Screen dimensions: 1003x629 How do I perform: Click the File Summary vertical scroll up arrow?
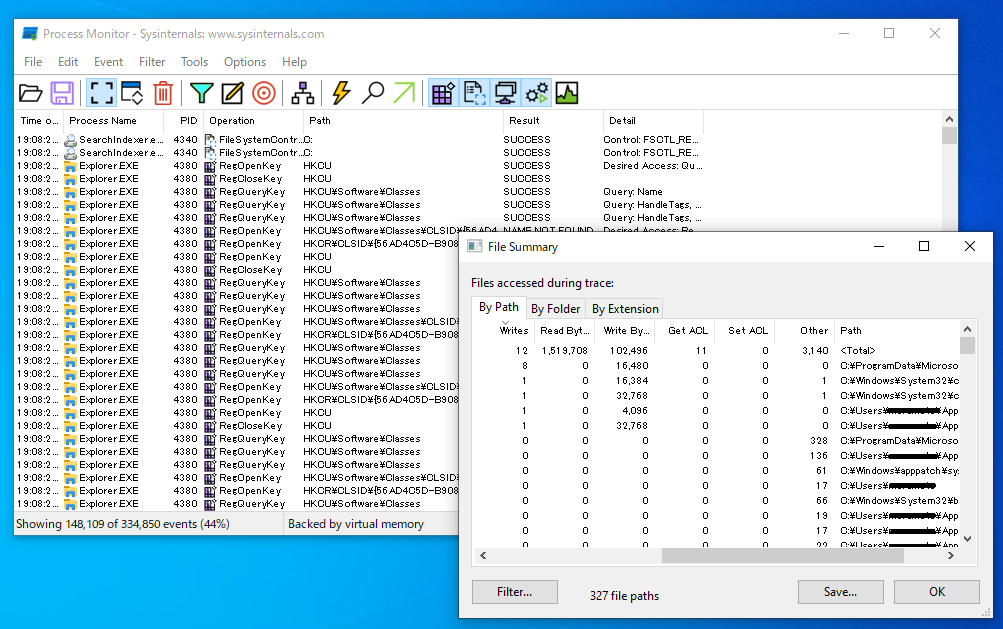tap(967, 329)
